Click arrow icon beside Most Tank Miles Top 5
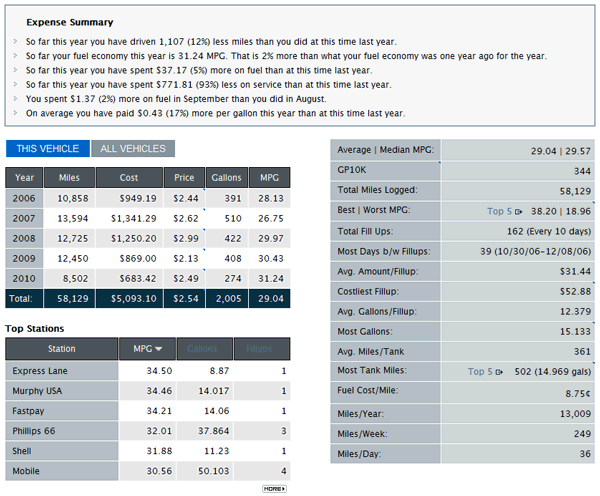 pos(500,372)
